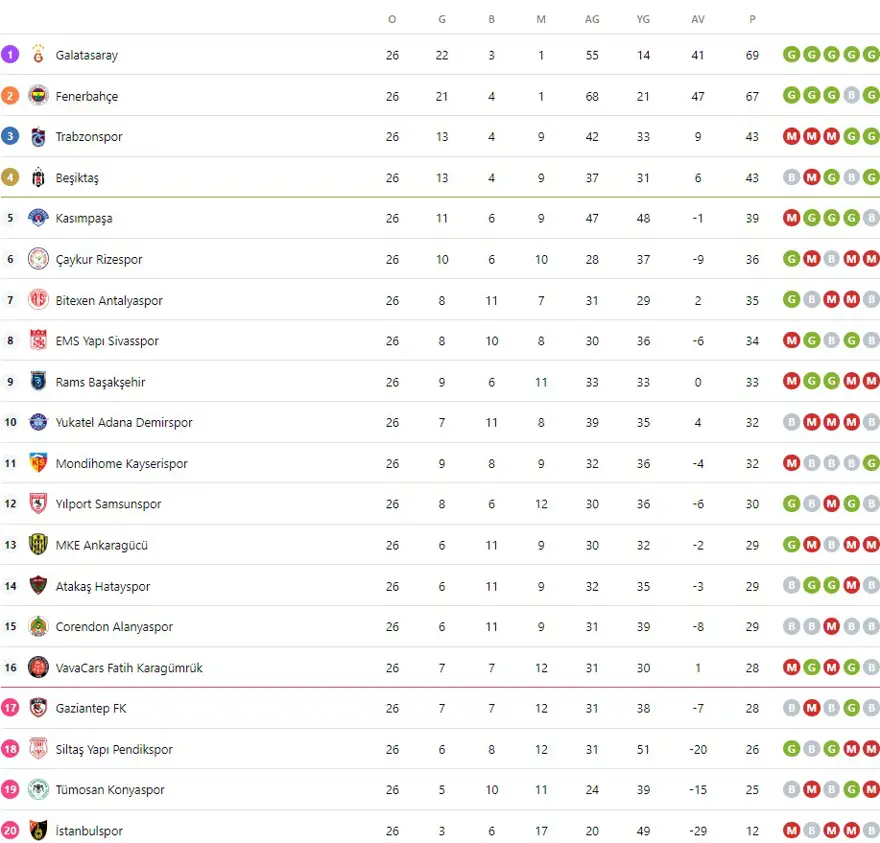Click Çaykur Rizespor's round logo
Screen dimensions: 880x843
pos(38,259)
